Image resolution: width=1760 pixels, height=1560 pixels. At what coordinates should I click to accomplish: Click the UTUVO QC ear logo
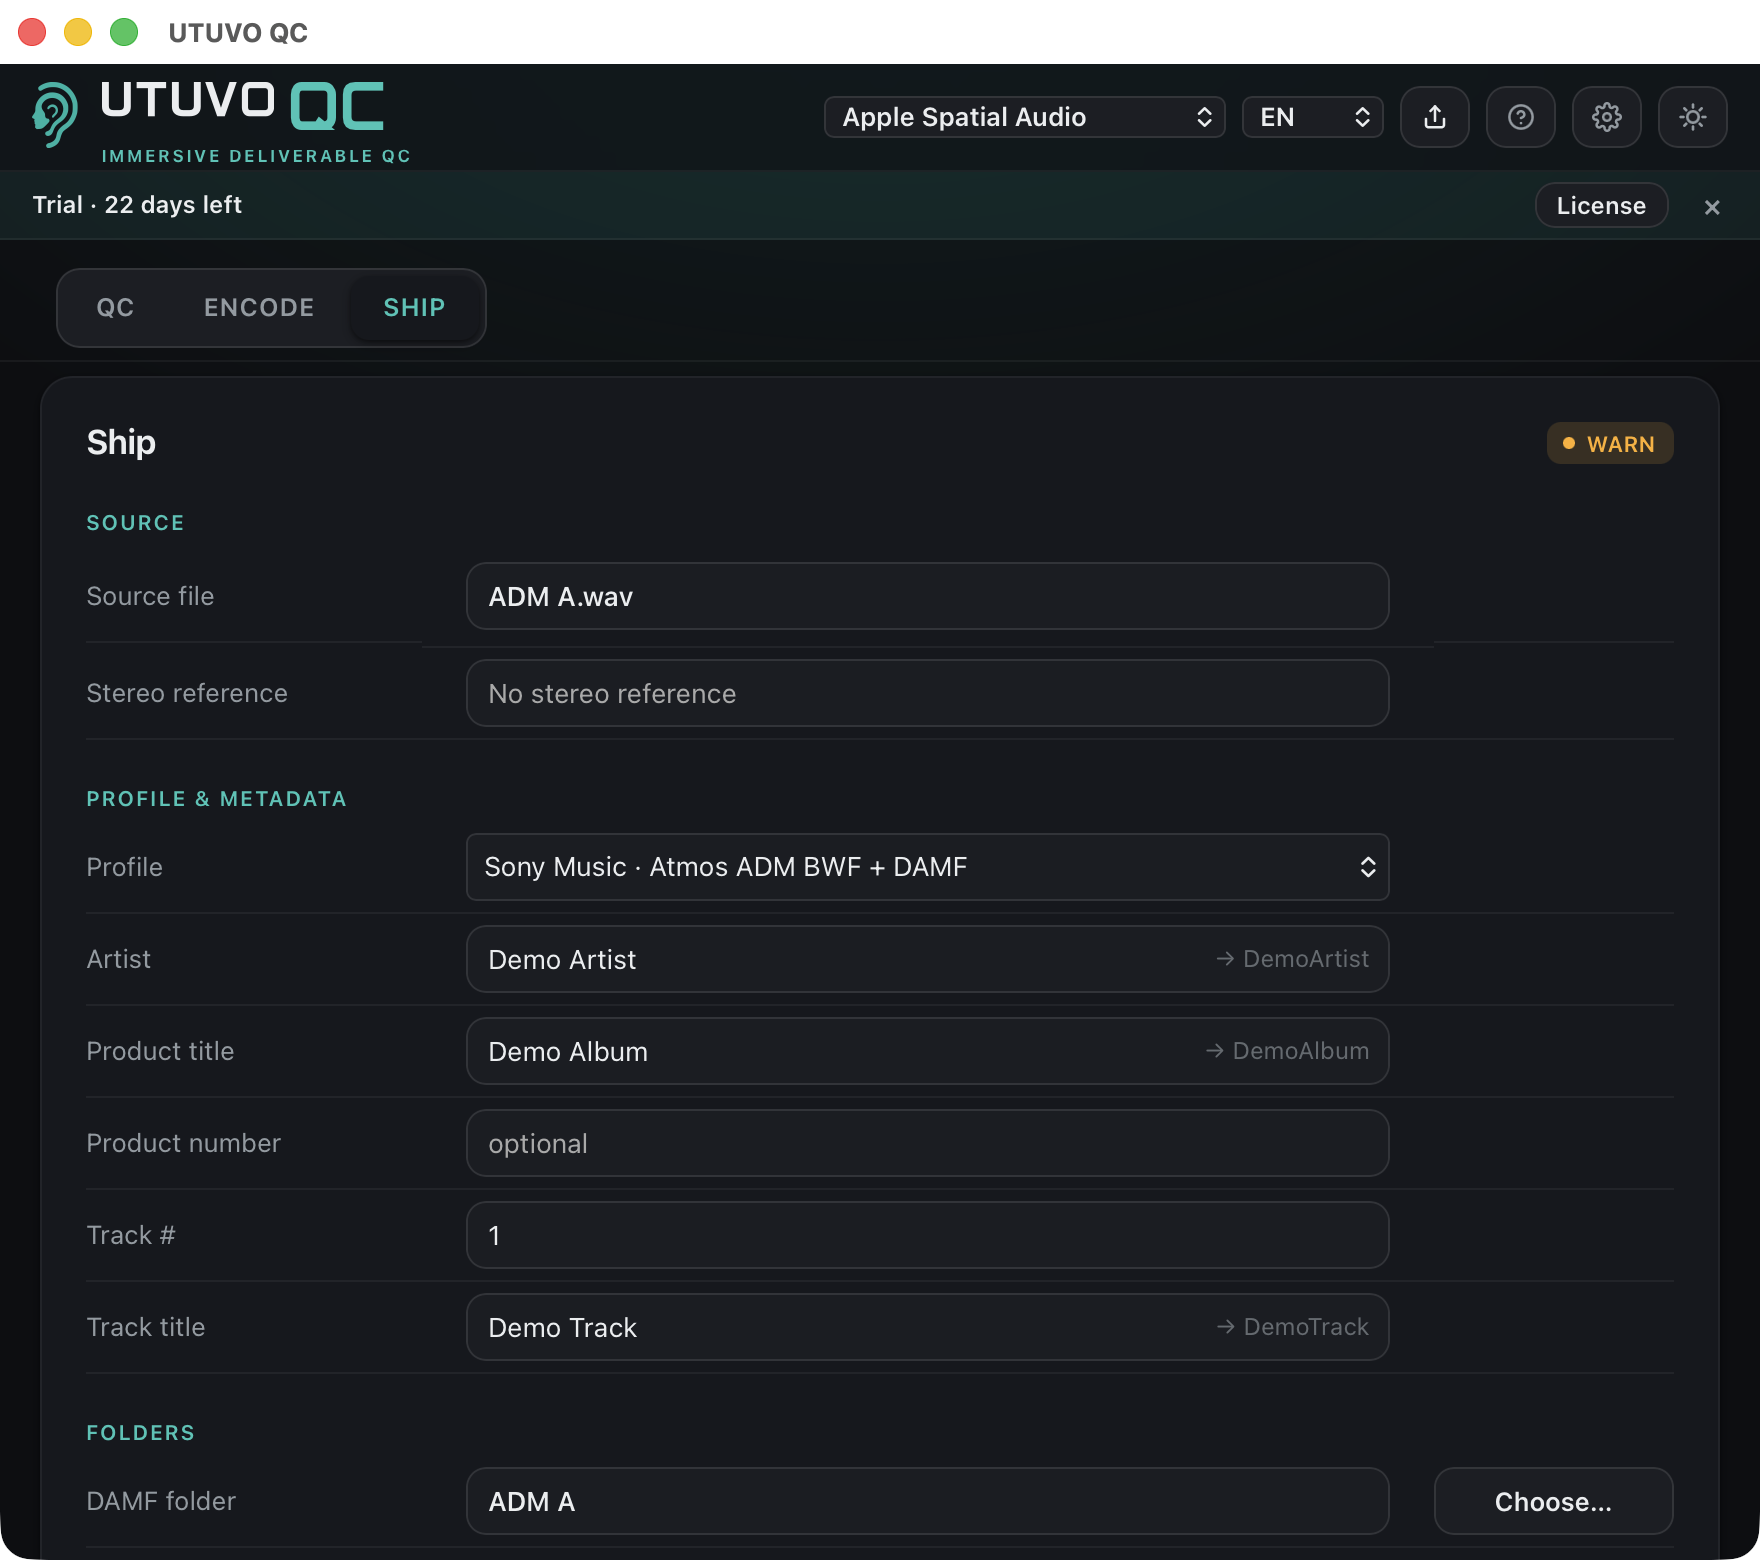(54, 115)
